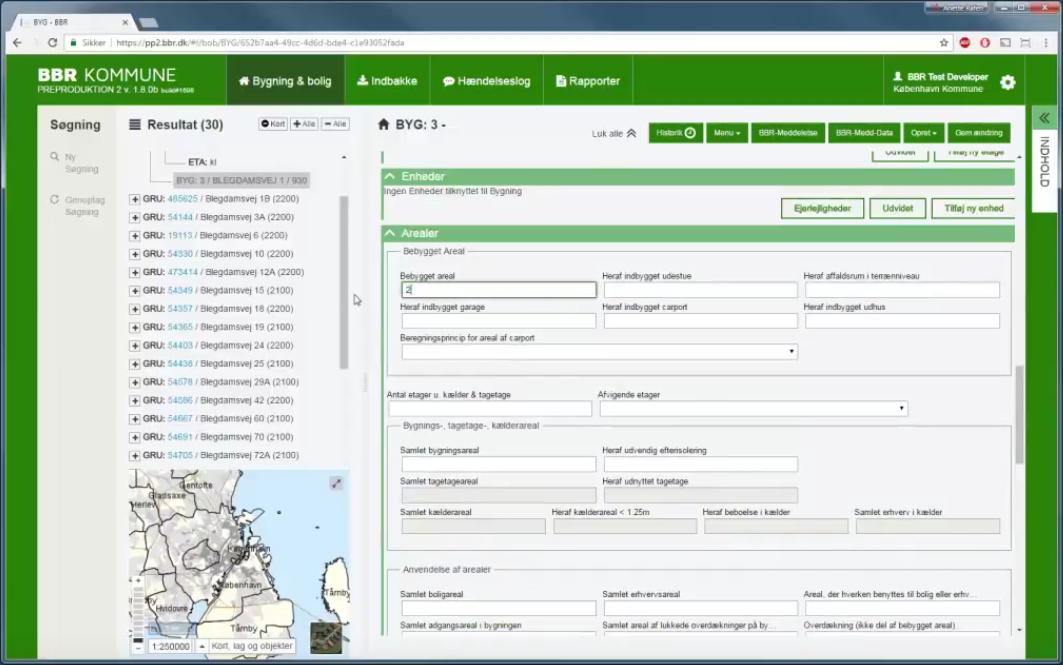Click the BBR-Meddelelse button
Viewport: 1063px width, 665px height.
[787, 133]
